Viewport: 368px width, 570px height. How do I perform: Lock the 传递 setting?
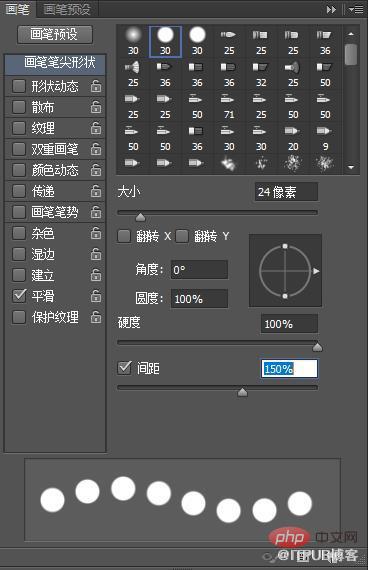pyautogui.click(x=96, y=191)
